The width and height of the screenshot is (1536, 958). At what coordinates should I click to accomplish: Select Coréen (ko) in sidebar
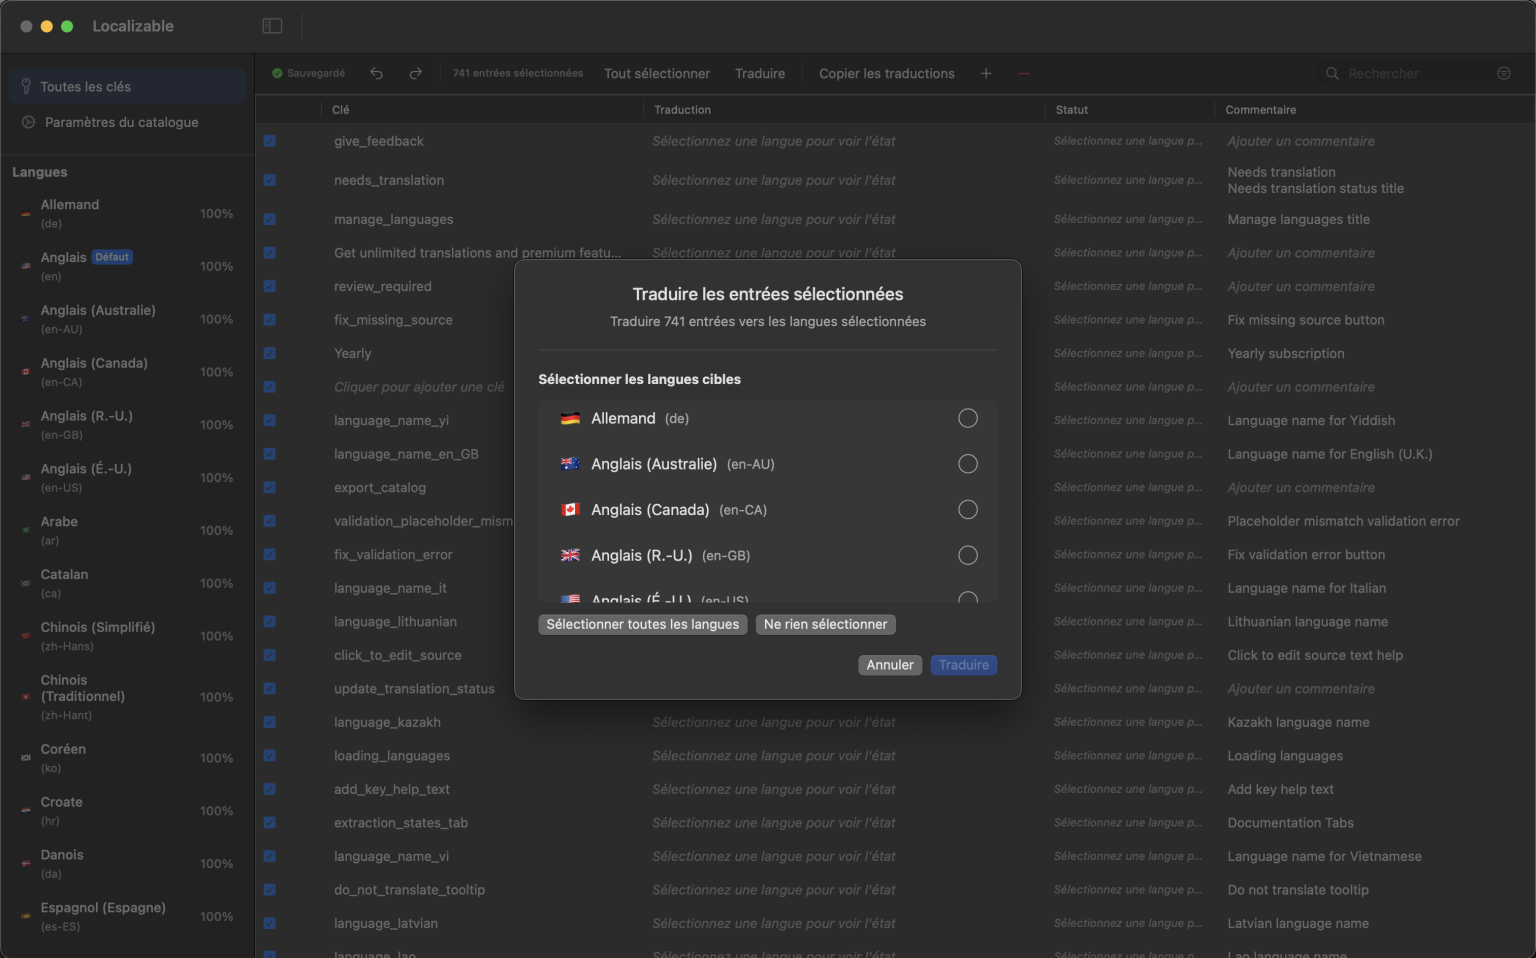click(127, 759)
